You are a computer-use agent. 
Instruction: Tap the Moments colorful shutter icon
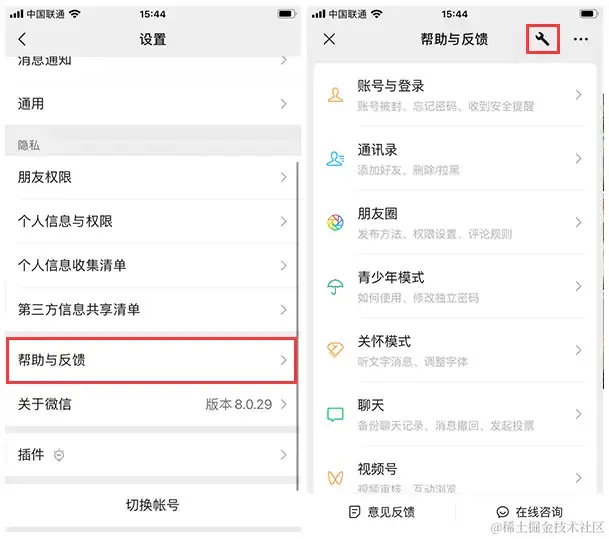click(335, 223)
